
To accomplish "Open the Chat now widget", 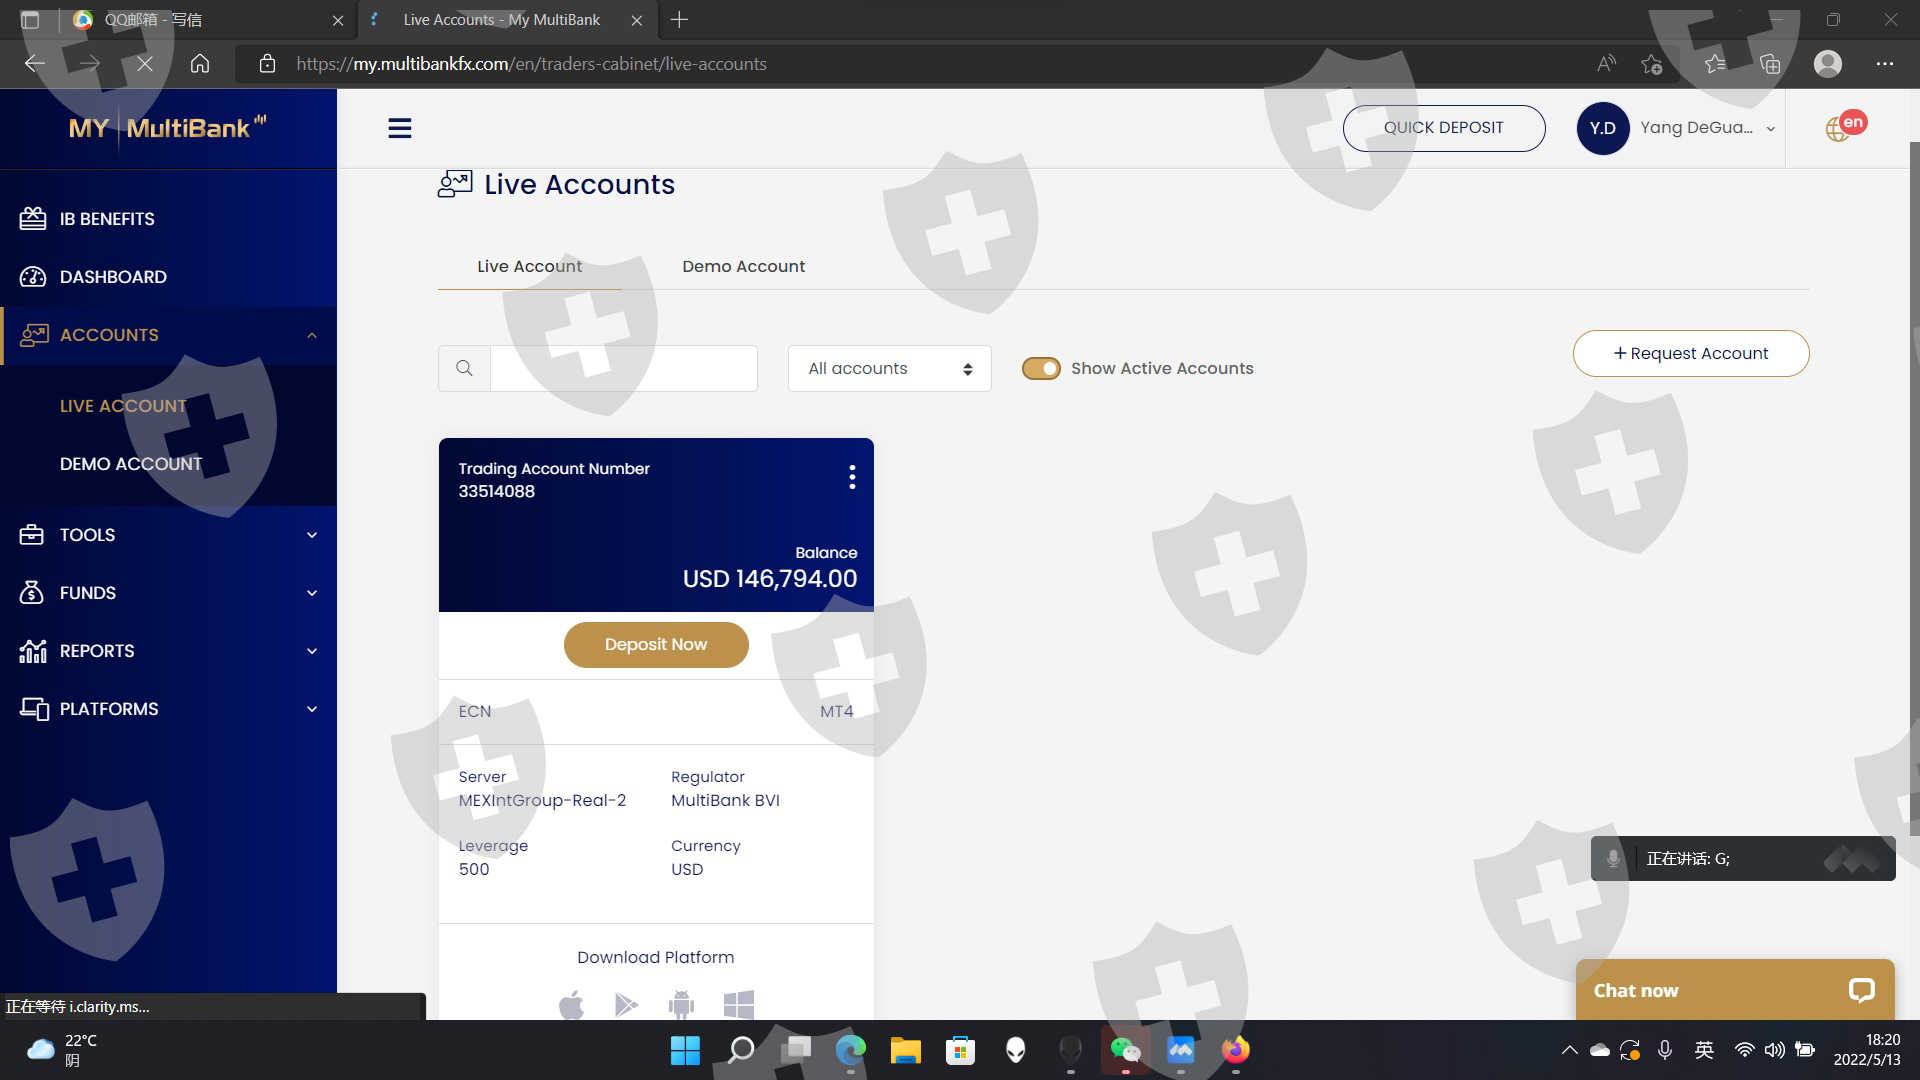I will click(1734, 990).
